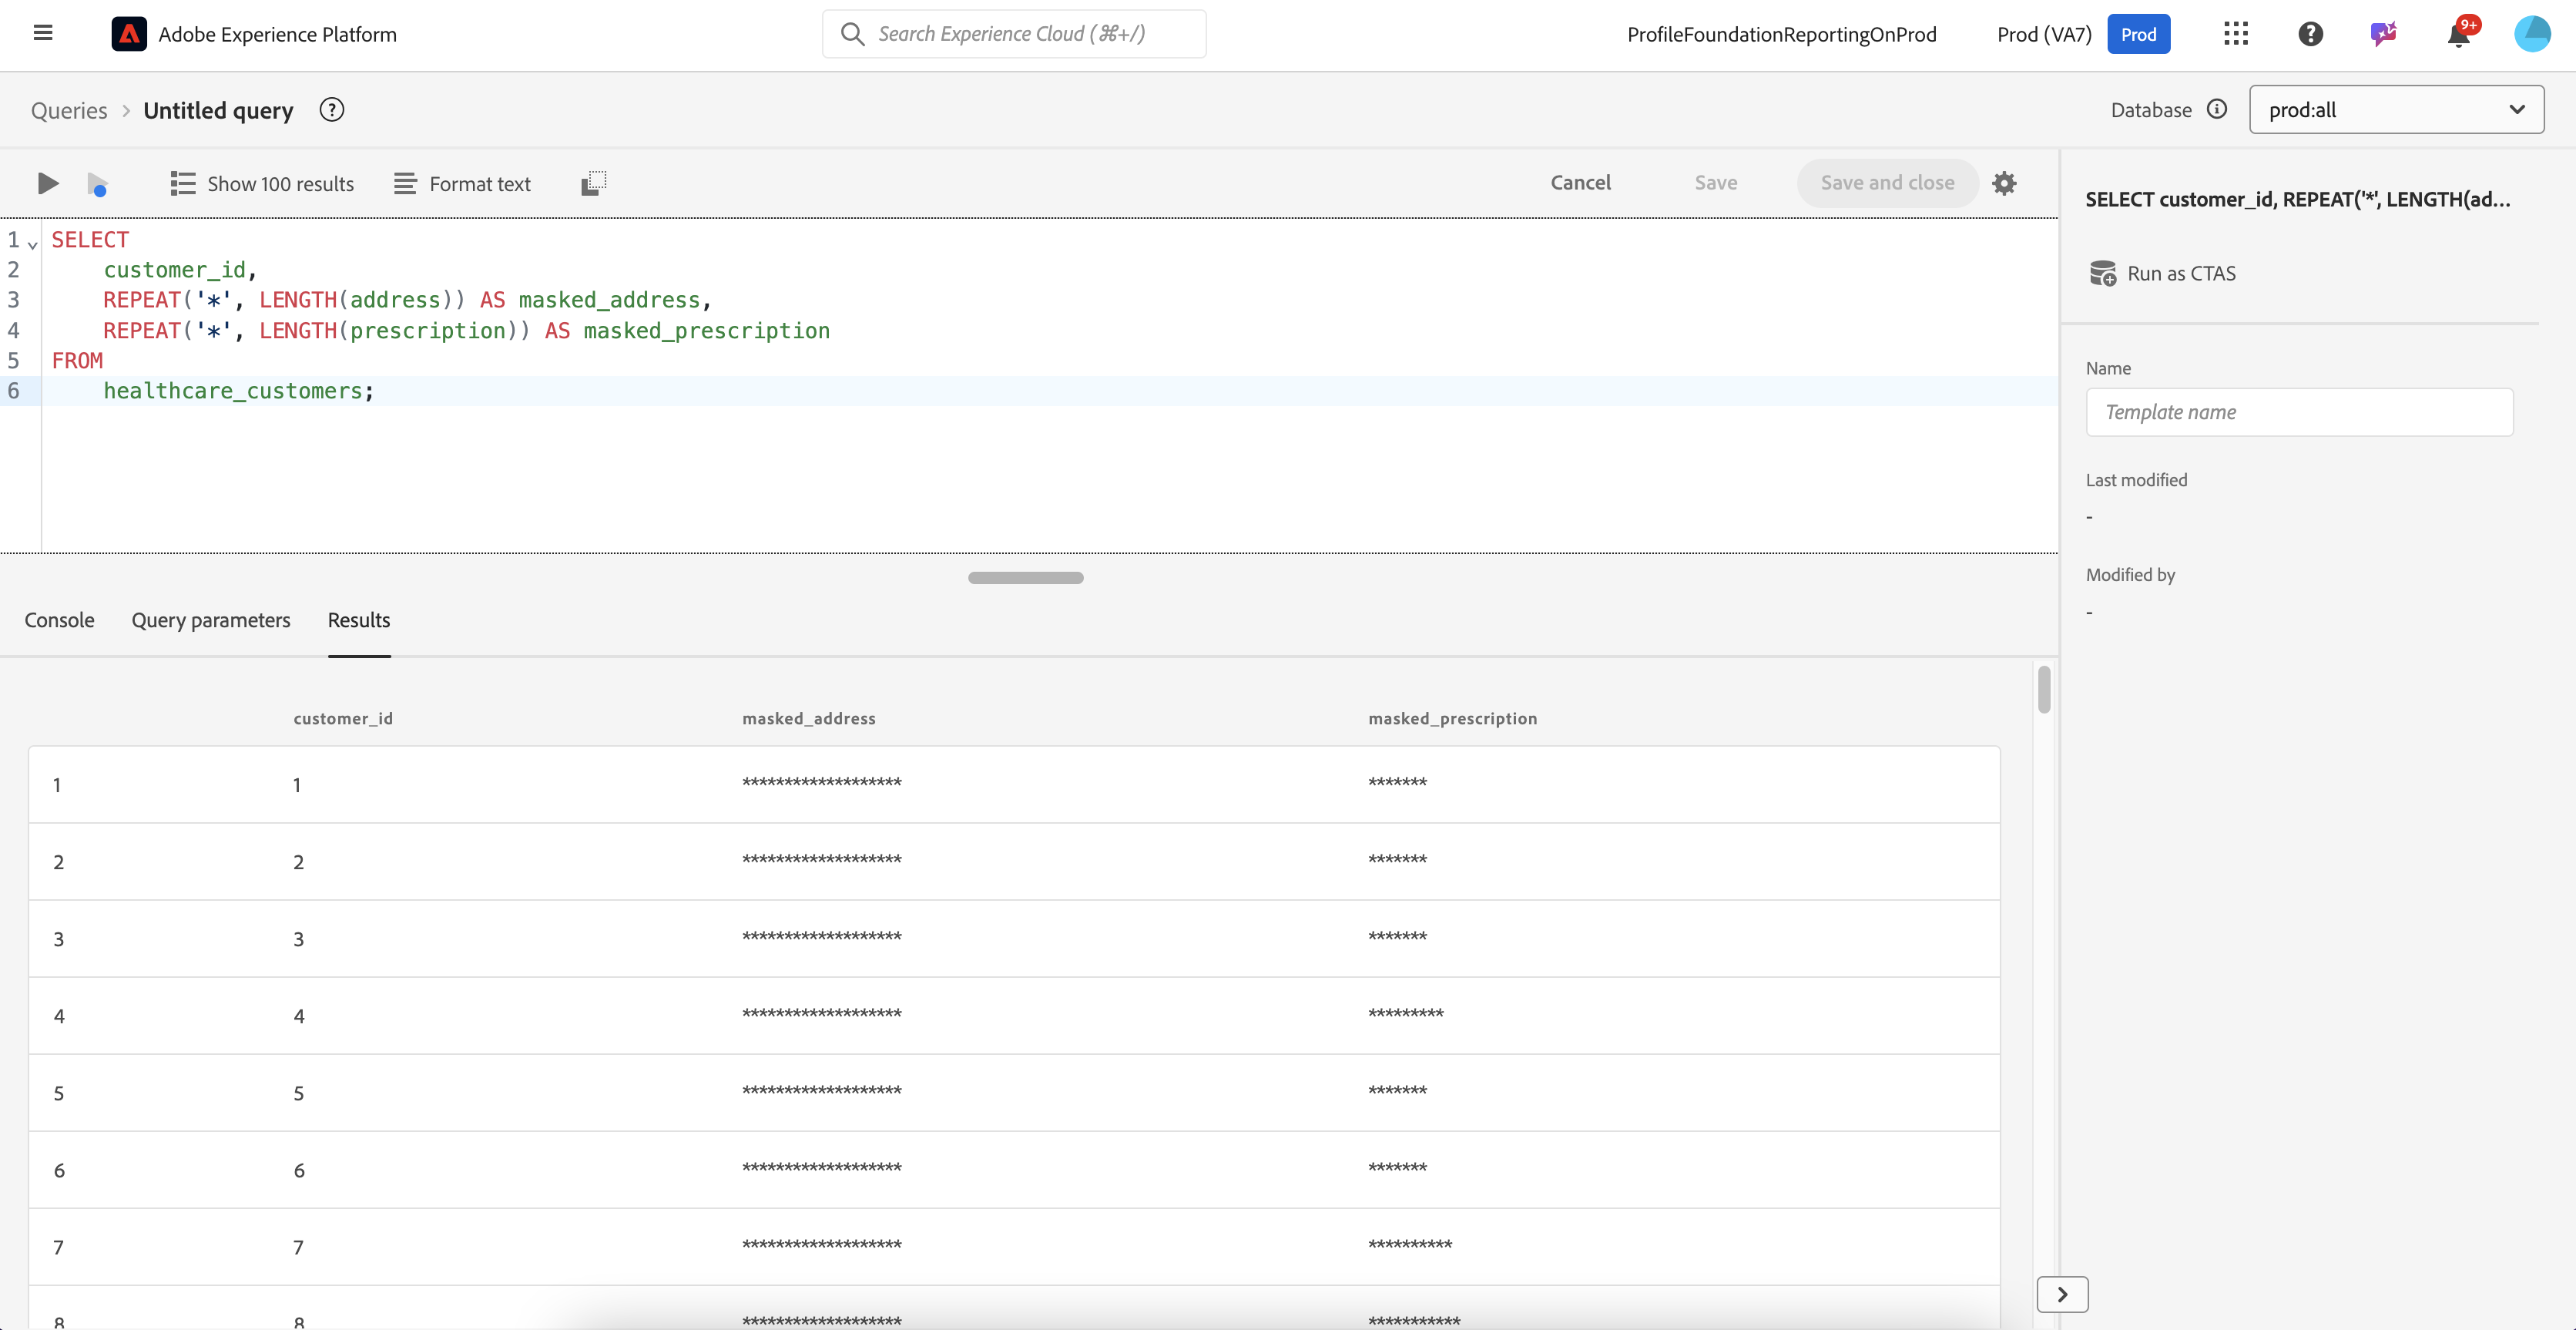Open the hamburger navigation menu
Viewport: 2576px width, 1330px height.
pyautogui.click(x=43, y=33)
